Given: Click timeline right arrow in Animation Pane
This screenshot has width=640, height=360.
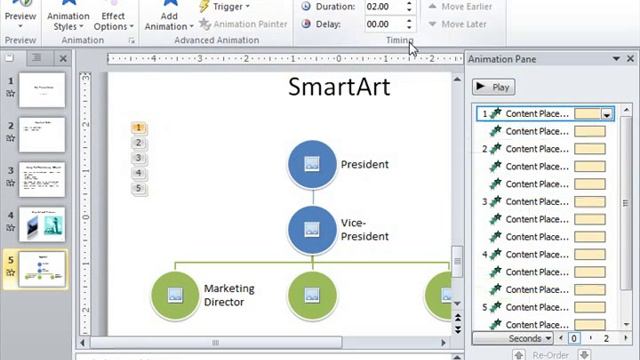Looking at the screenshot, I should tap(625, 338).
